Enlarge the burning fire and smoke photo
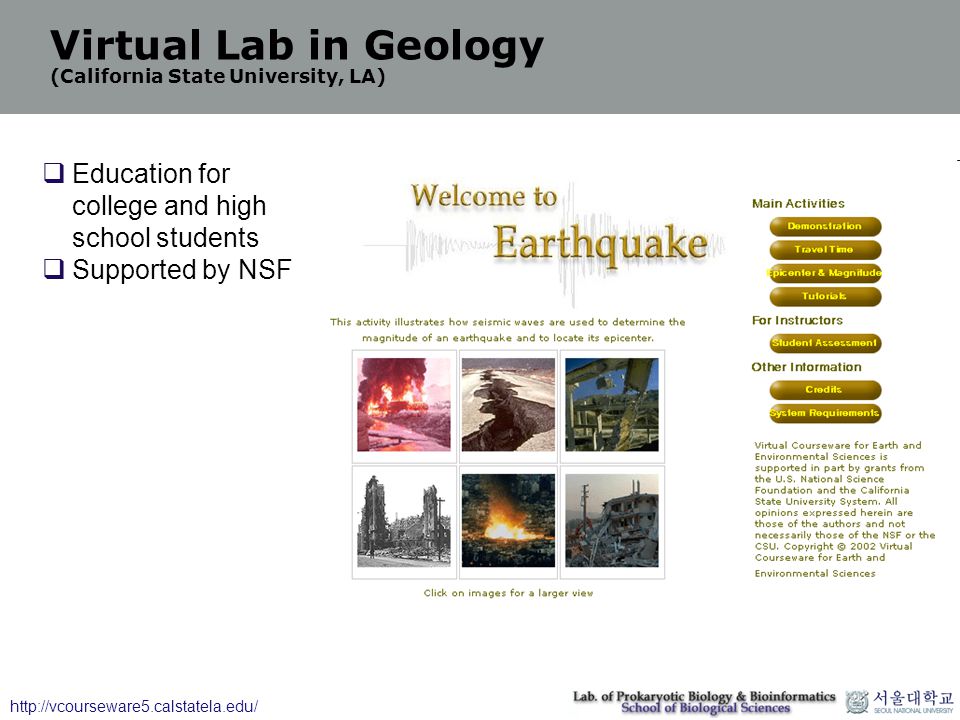The width and height of the screenshot is (960, 720). [x=404, y=405]
